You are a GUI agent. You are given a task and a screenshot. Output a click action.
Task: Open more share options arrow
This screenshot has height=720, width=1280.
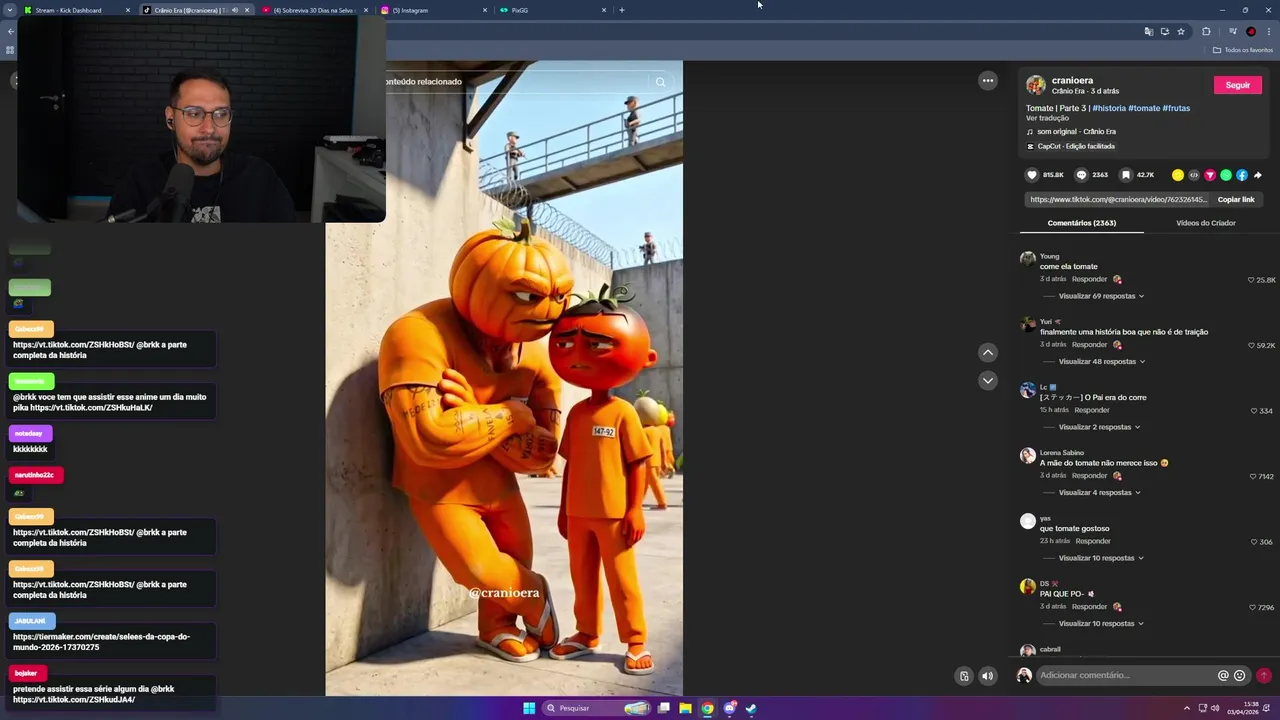pyautogui.click(x=1258, y=175)
